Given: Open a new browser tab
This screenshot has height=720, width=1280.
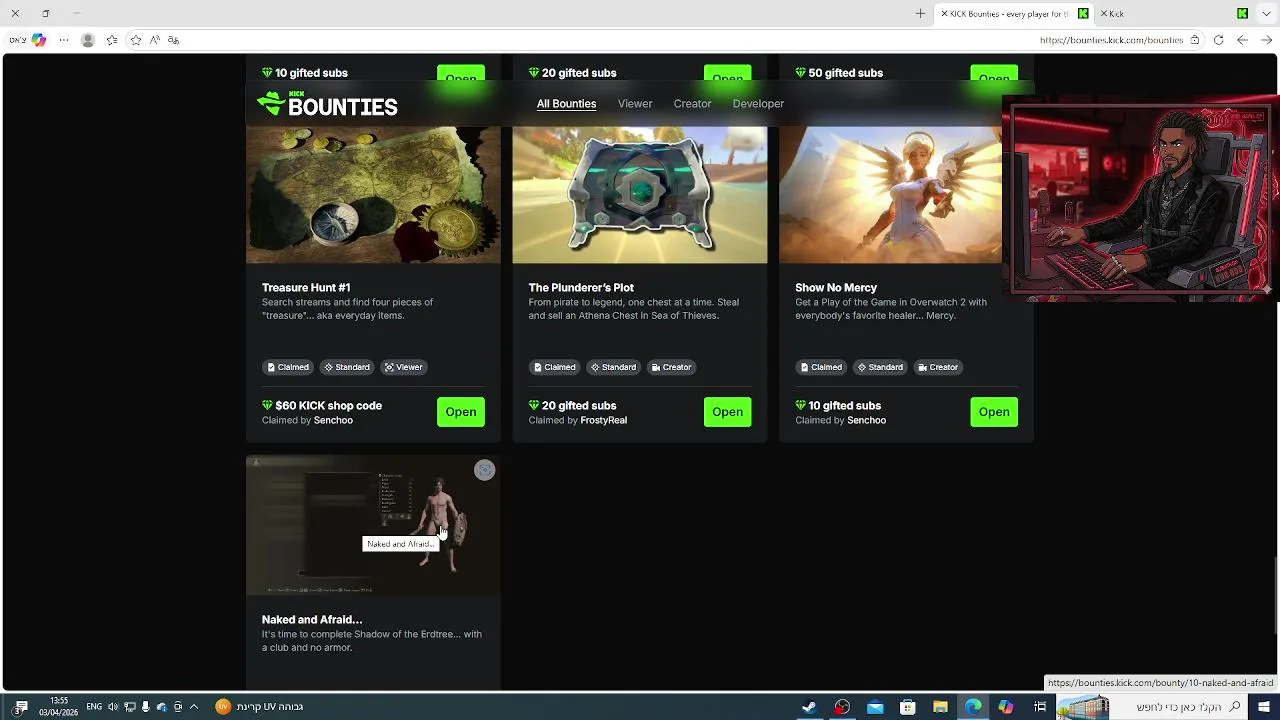Looking at the screenshot, I should tap(920, 13).
